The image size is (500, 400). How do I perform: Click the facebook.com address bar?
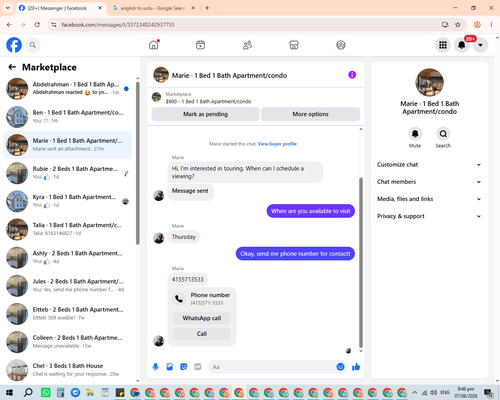coord(247,25)
